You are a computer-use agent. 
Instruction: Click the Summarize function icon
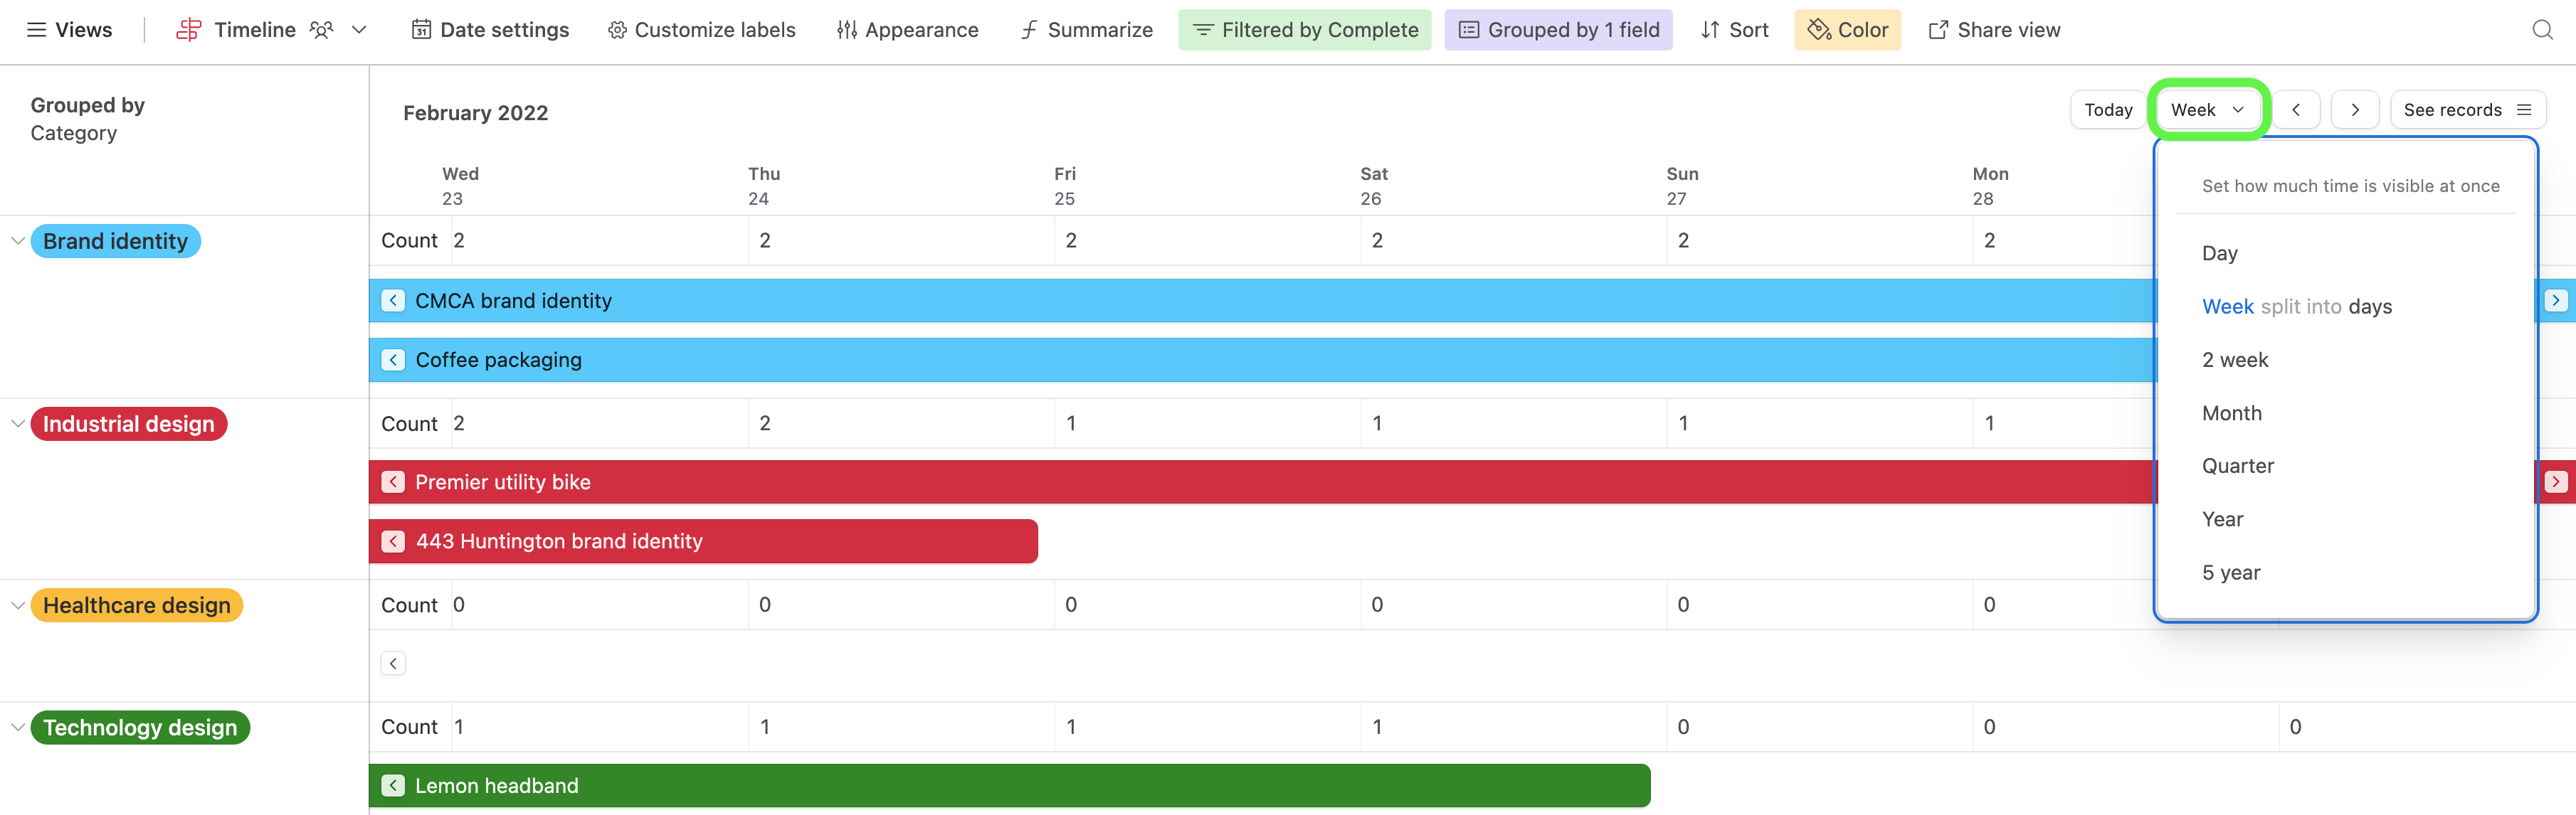tap(1028, 29)
